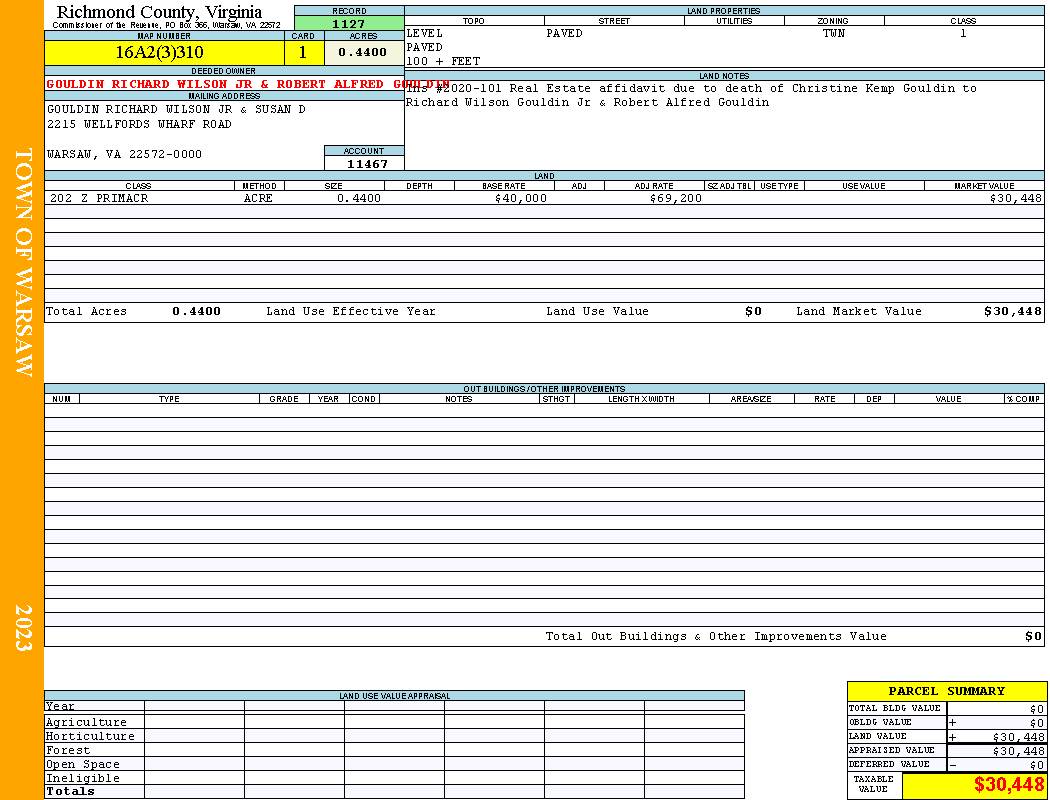The height and width of the screenshot is (800, 1050).
Task: Select the yellow Parcel Summary header
Action: [x=946, y=692]
